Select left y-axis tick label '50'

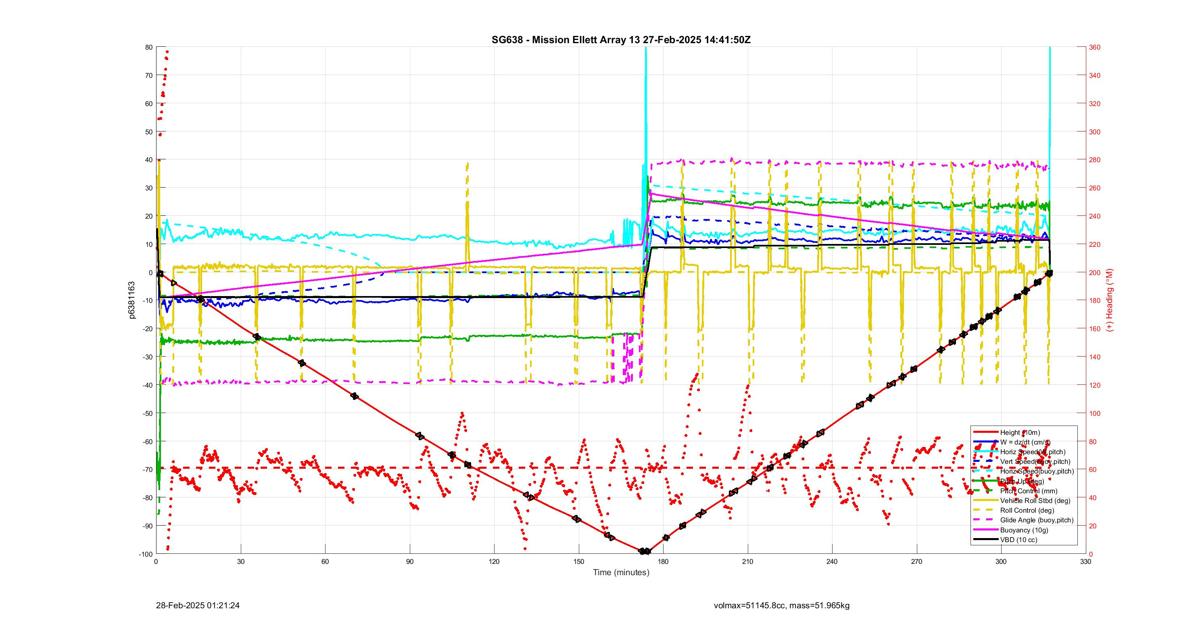tap(148, 132)
